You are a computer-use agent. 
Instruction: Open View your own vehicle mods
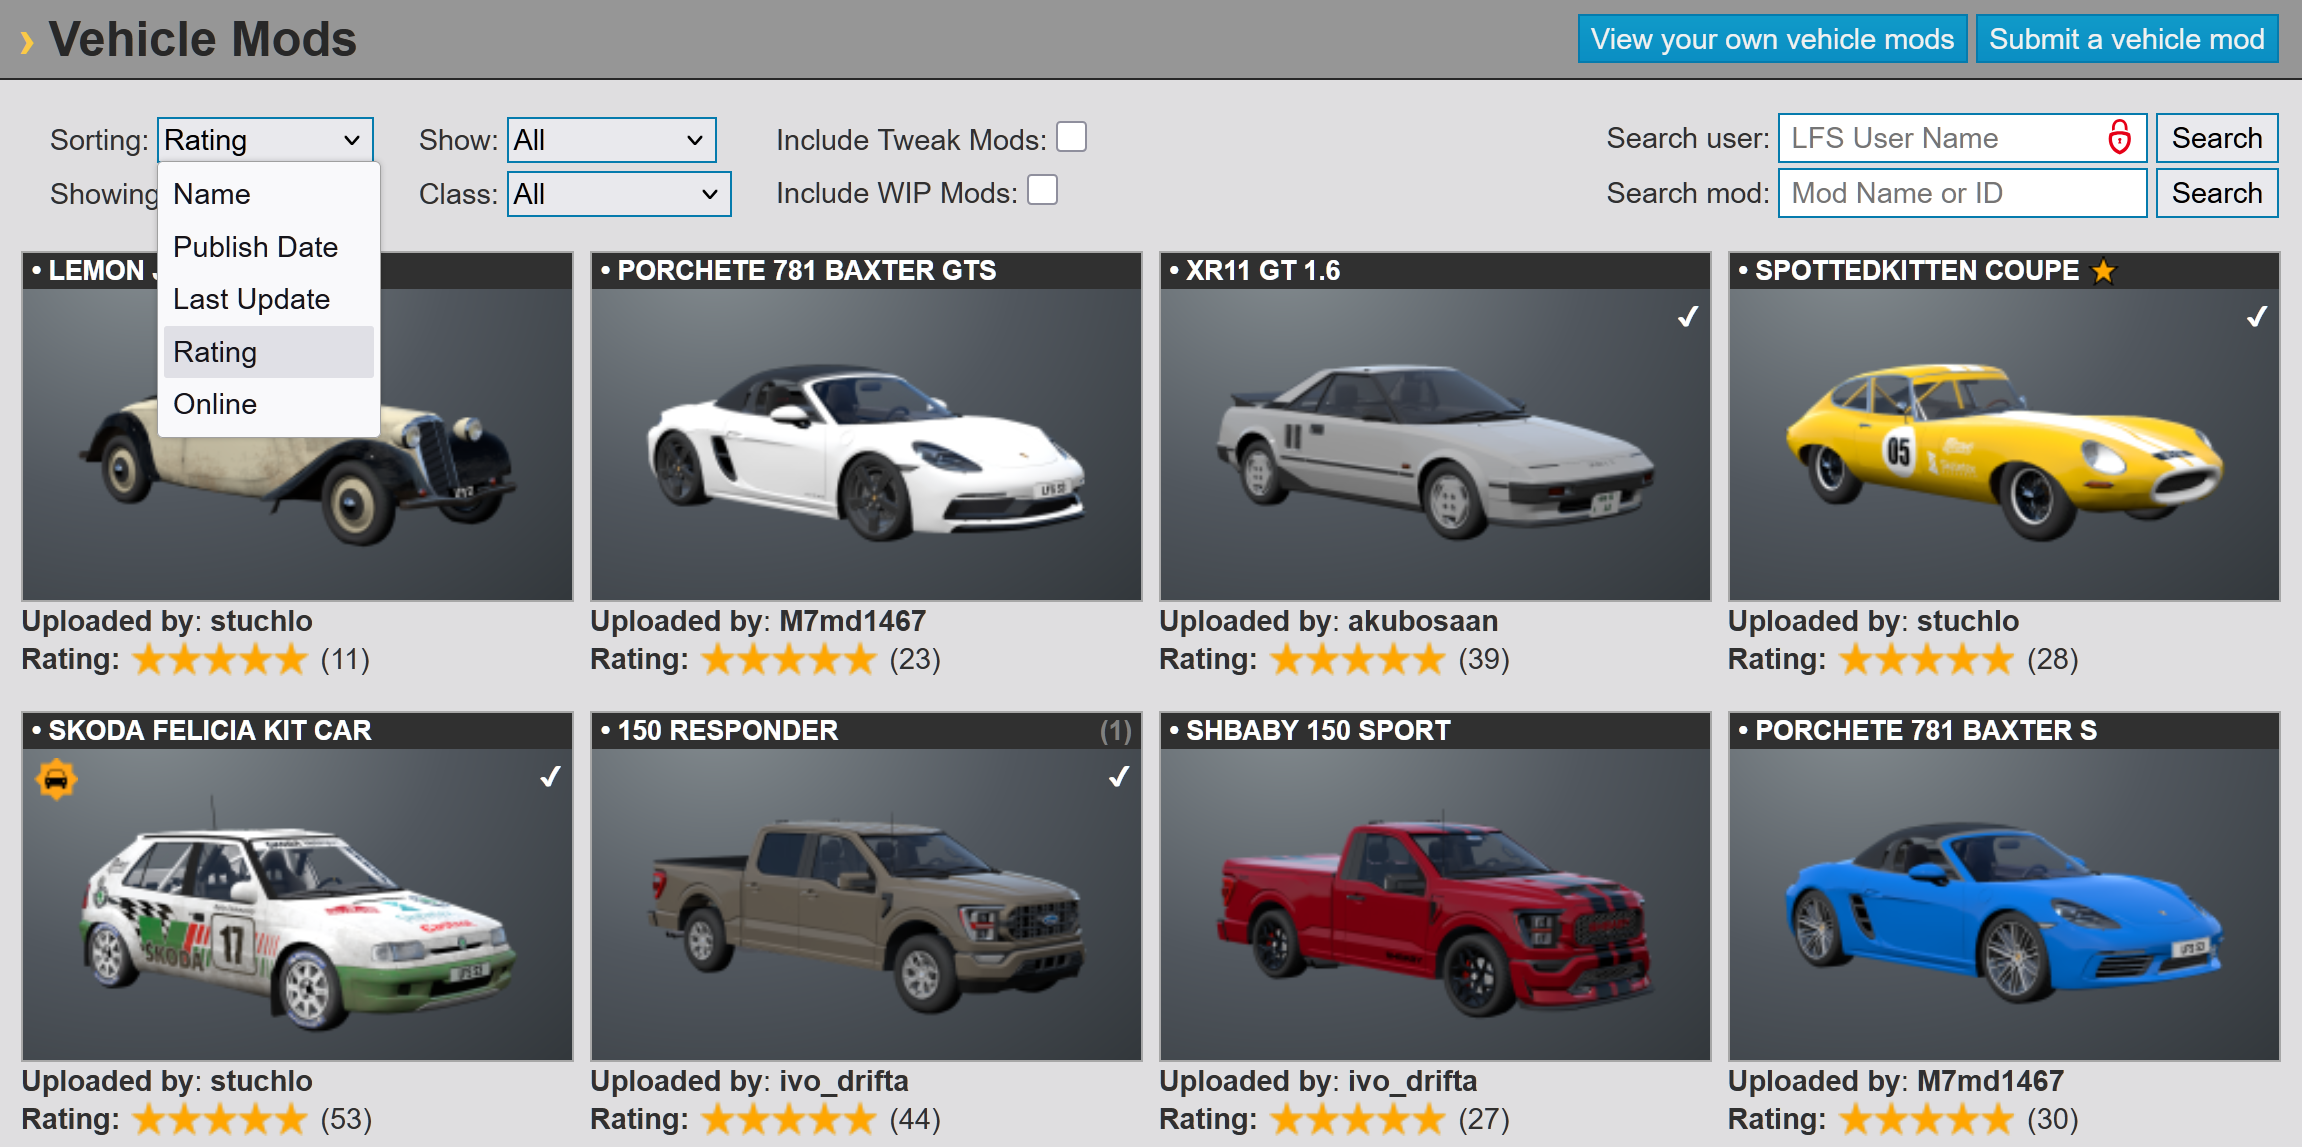point(1771,39)
